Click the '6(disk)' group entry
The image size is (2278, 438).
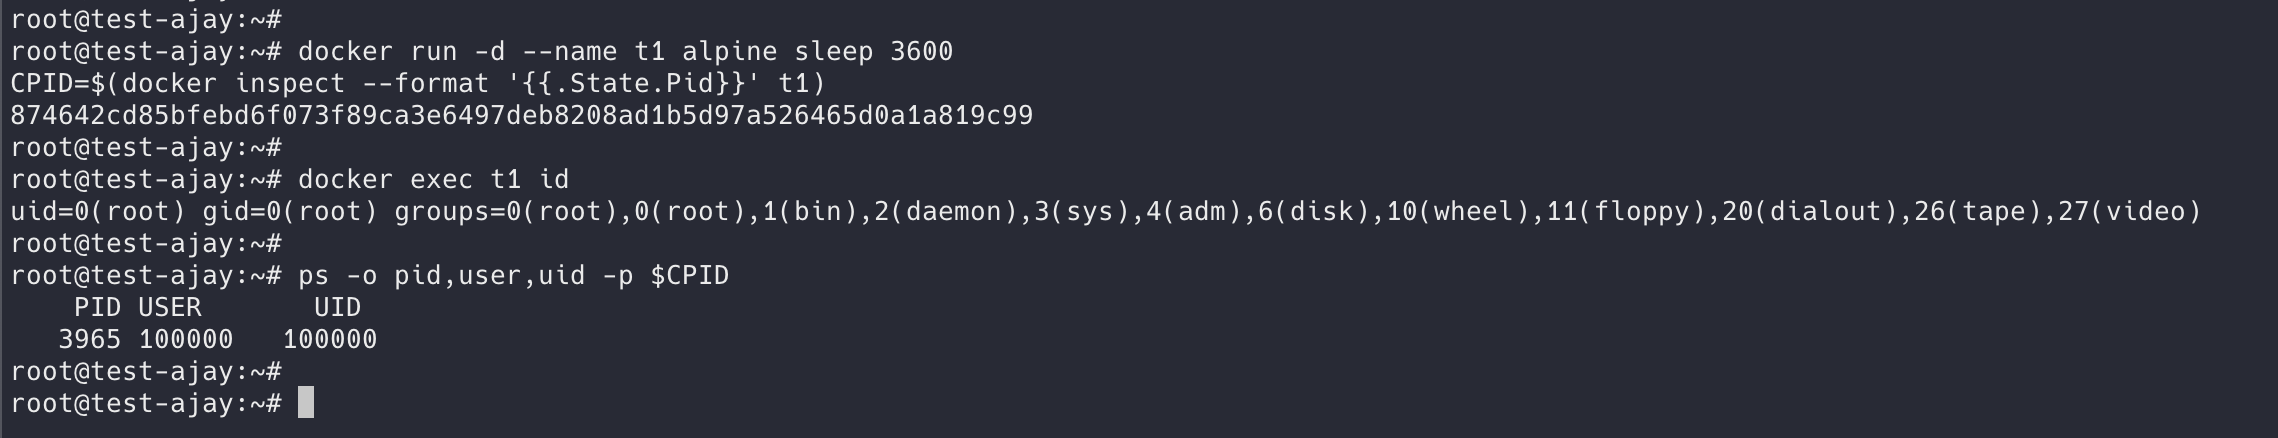point(1314,211)
